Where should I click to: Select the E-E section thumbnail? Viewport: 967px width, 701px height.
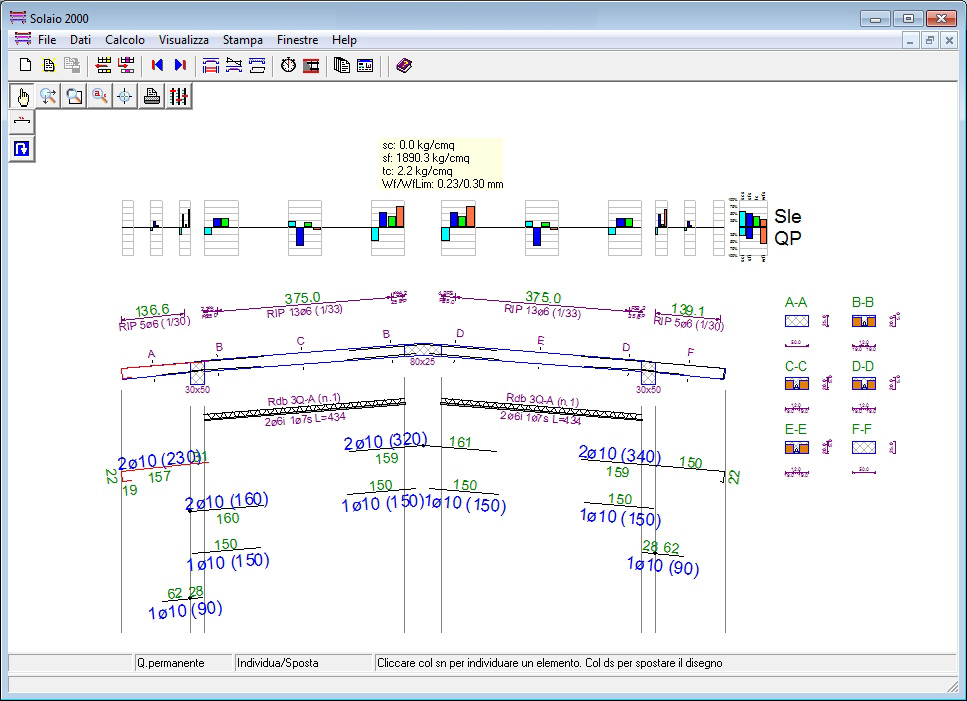pyautogui.click(x=796, y=448)
